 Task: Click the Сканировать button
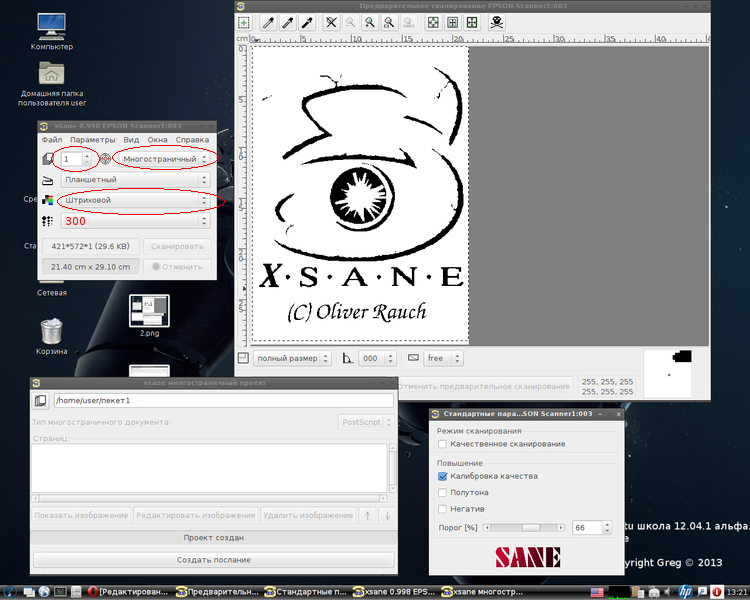(x=177, y=246)
